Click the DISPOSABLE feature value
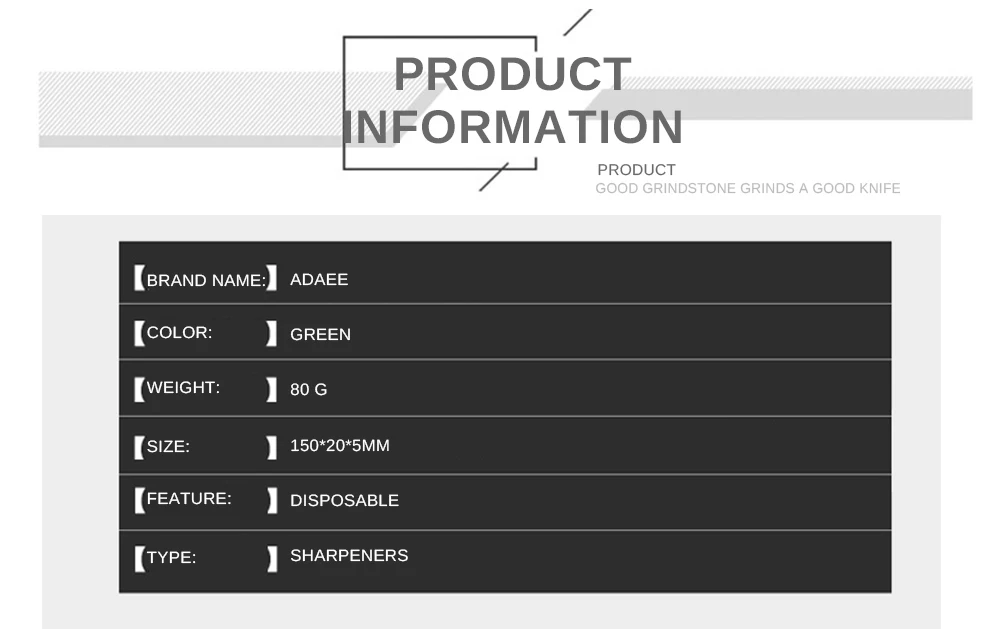 [344, 500]
